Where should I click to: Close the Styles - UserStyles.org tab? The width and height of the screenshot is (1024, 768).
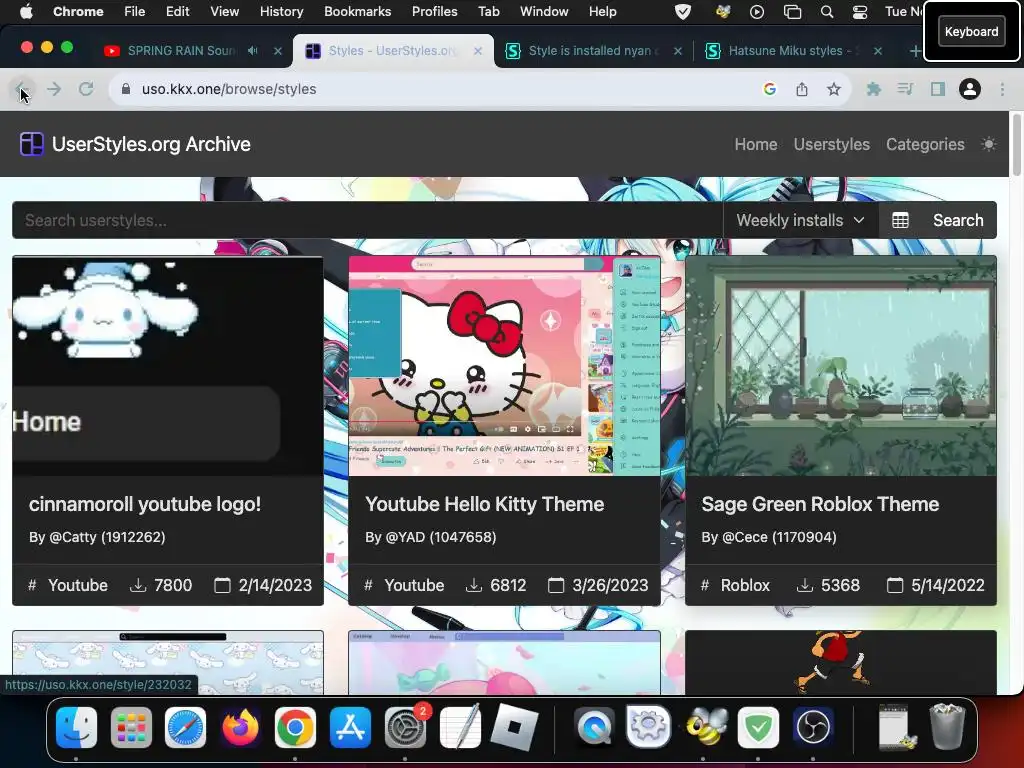click(478, 51)
